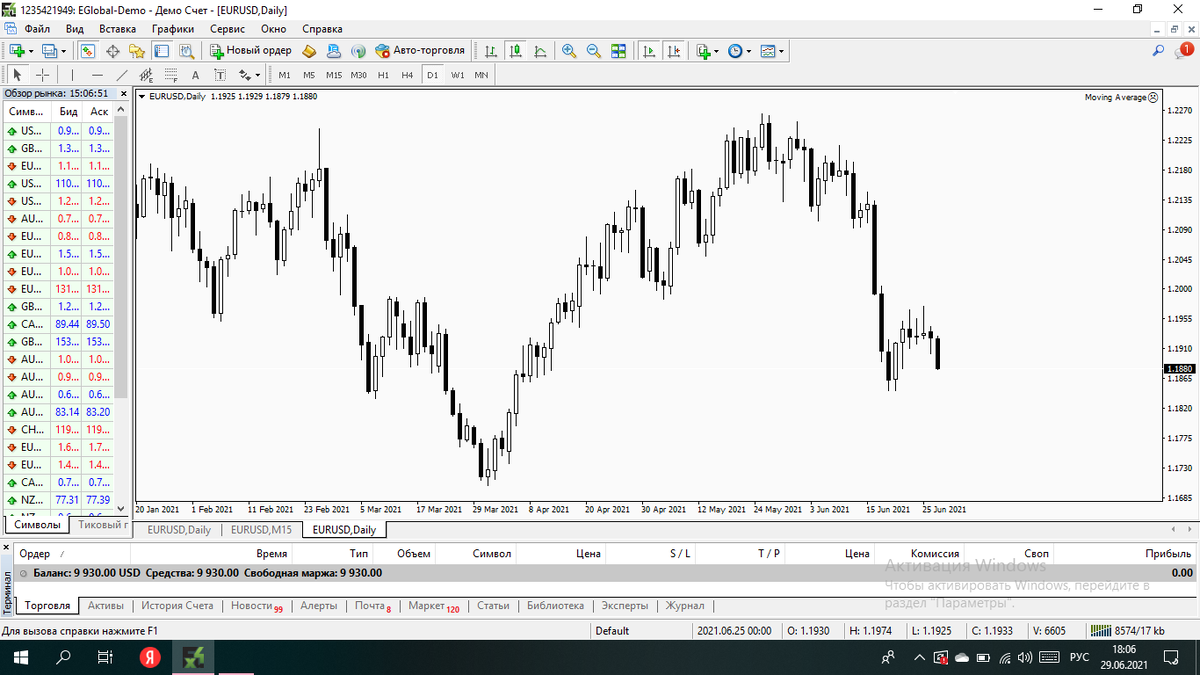Select the M15 timeframe button
This screenshot has width=1200, height=675.
coord(334,75)
